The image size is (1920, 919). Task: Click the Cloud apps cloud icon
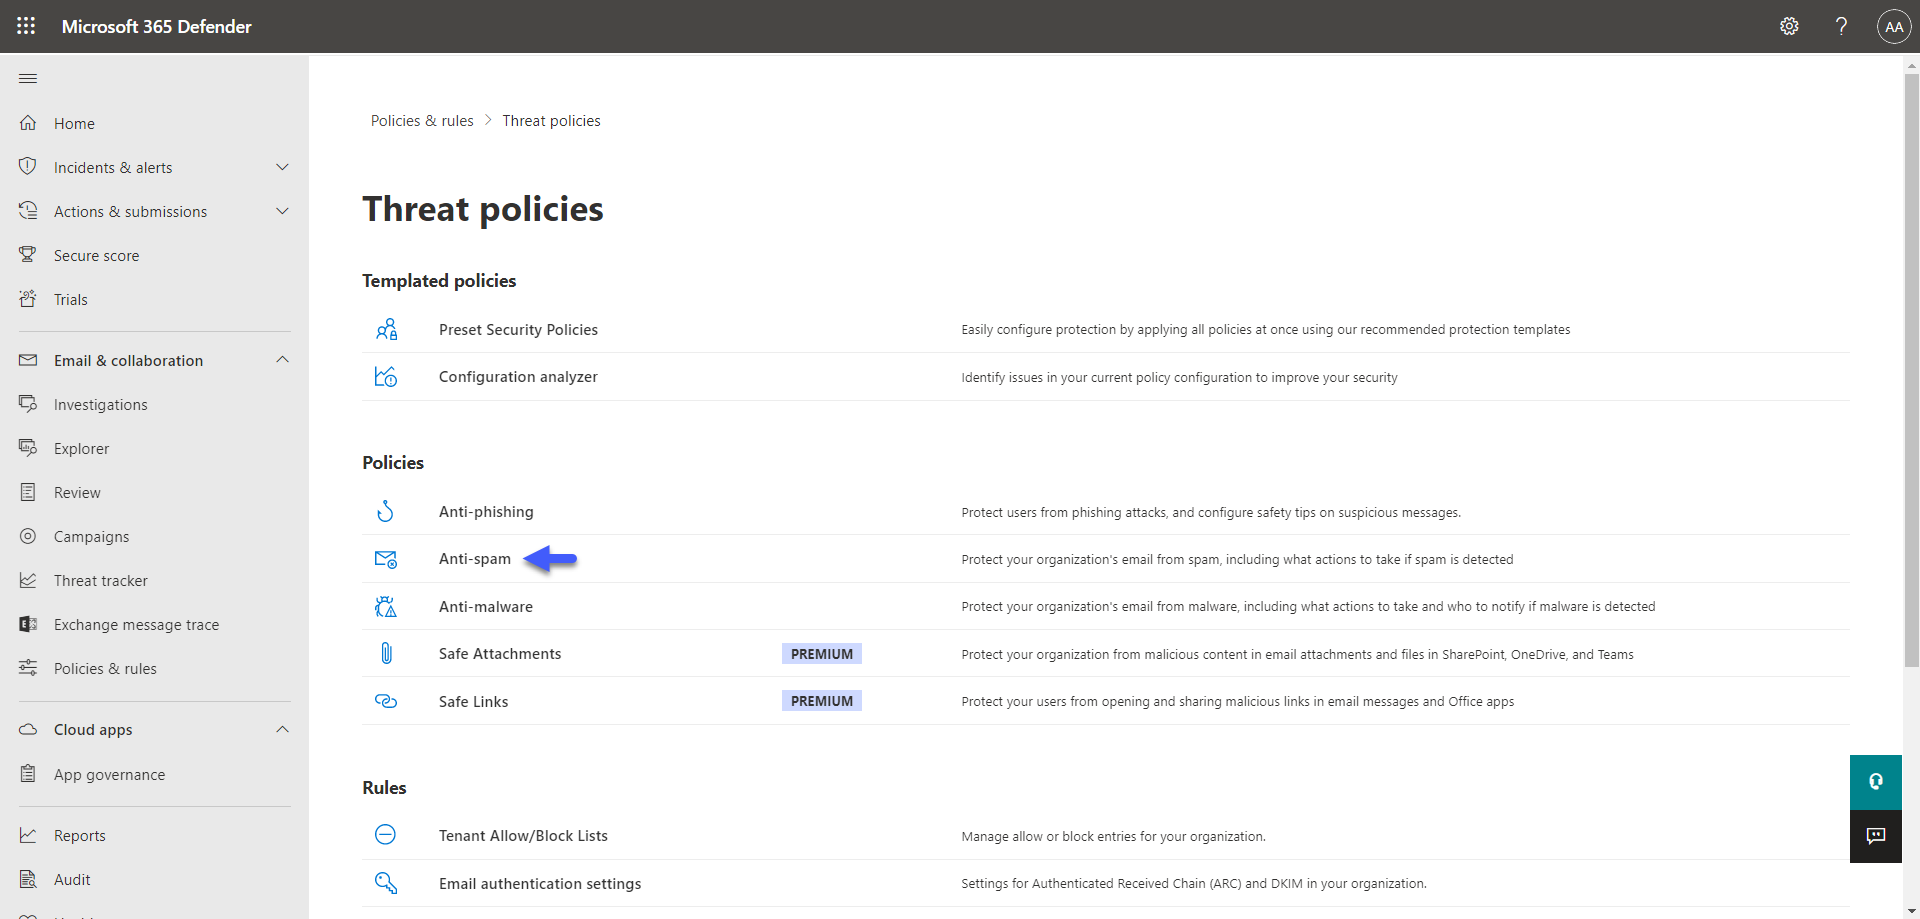pos(28,729)
